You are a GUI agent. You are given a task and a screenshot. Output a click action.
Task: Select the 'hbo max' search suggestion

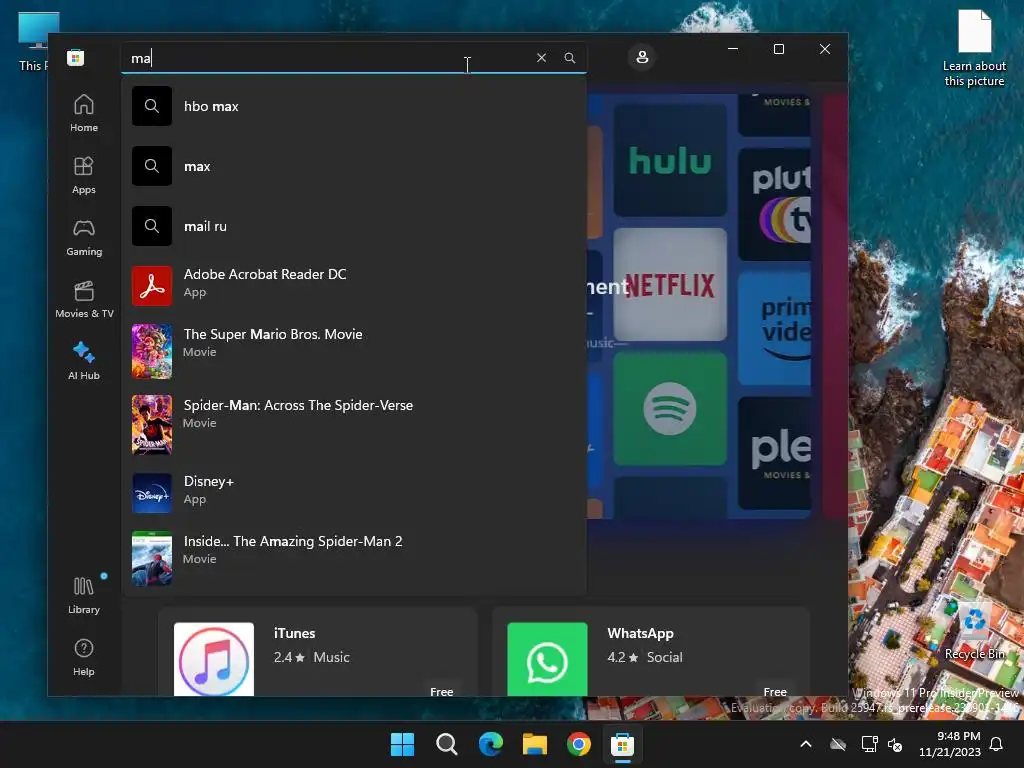coord(354,106)
